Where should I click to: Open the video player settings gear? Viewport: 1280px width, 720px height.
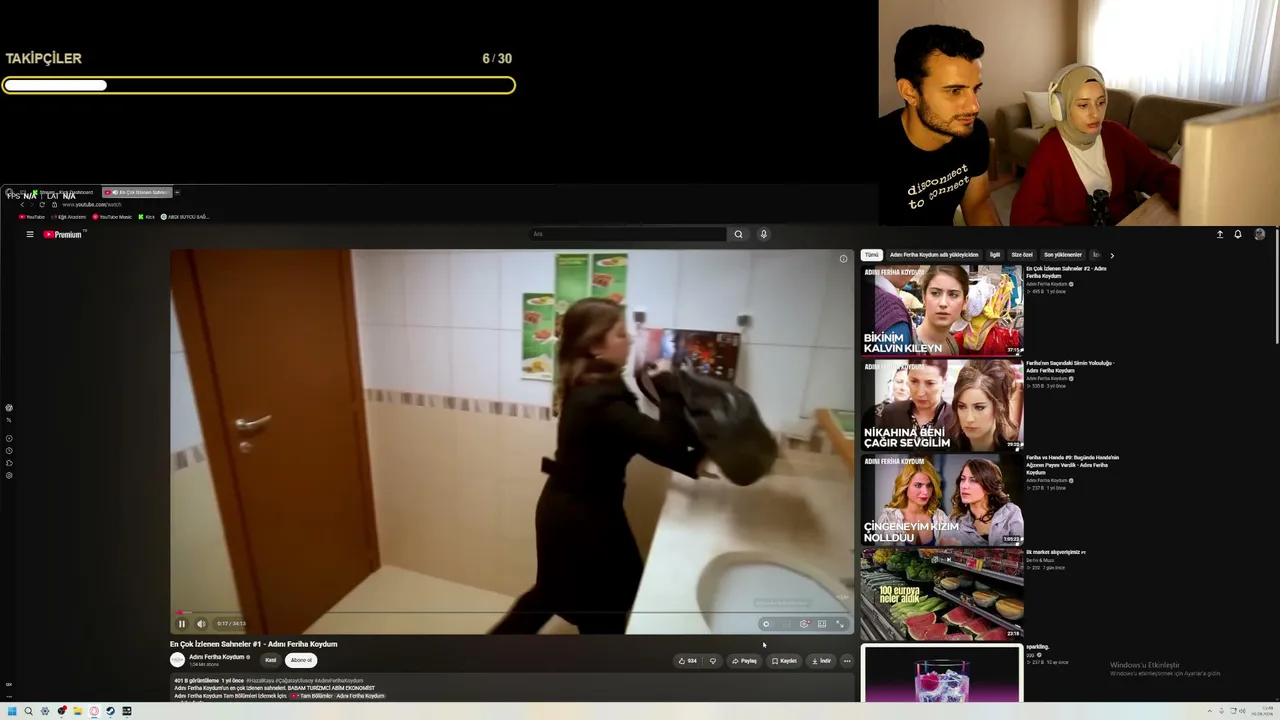[x=804, y=624]
